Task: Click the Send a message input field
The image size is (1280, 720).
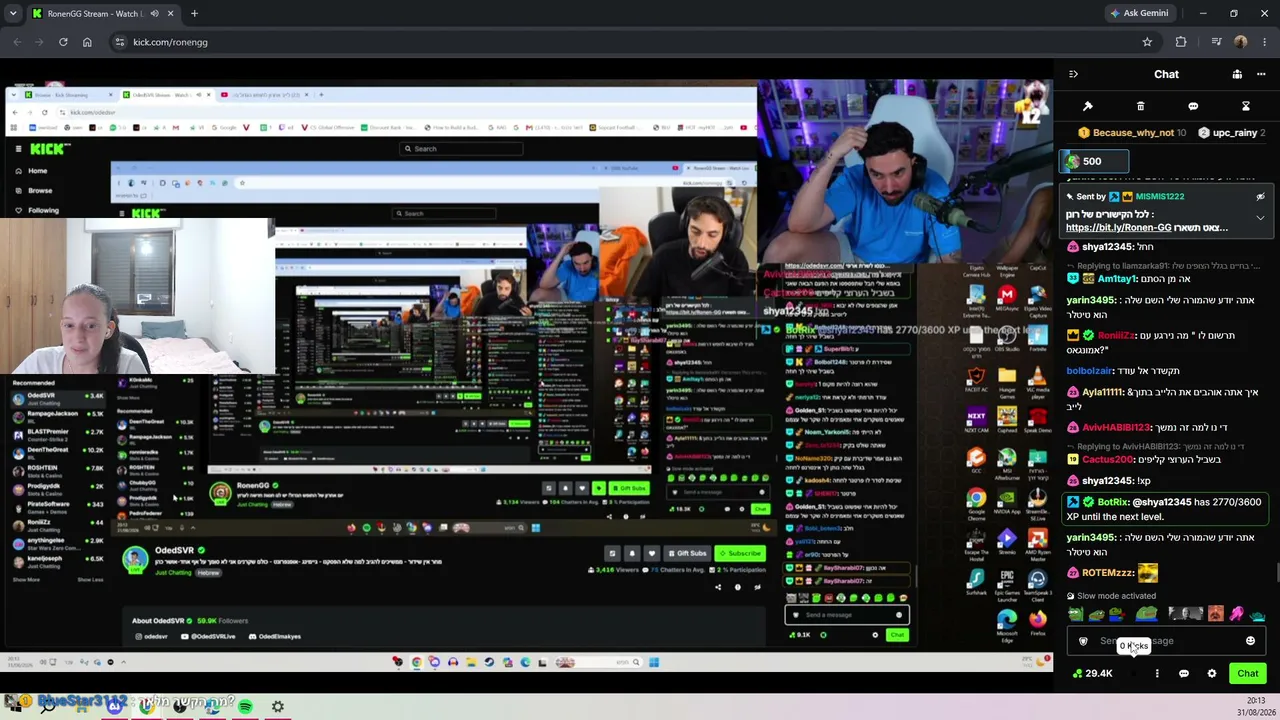Action: coord(1165,641)
